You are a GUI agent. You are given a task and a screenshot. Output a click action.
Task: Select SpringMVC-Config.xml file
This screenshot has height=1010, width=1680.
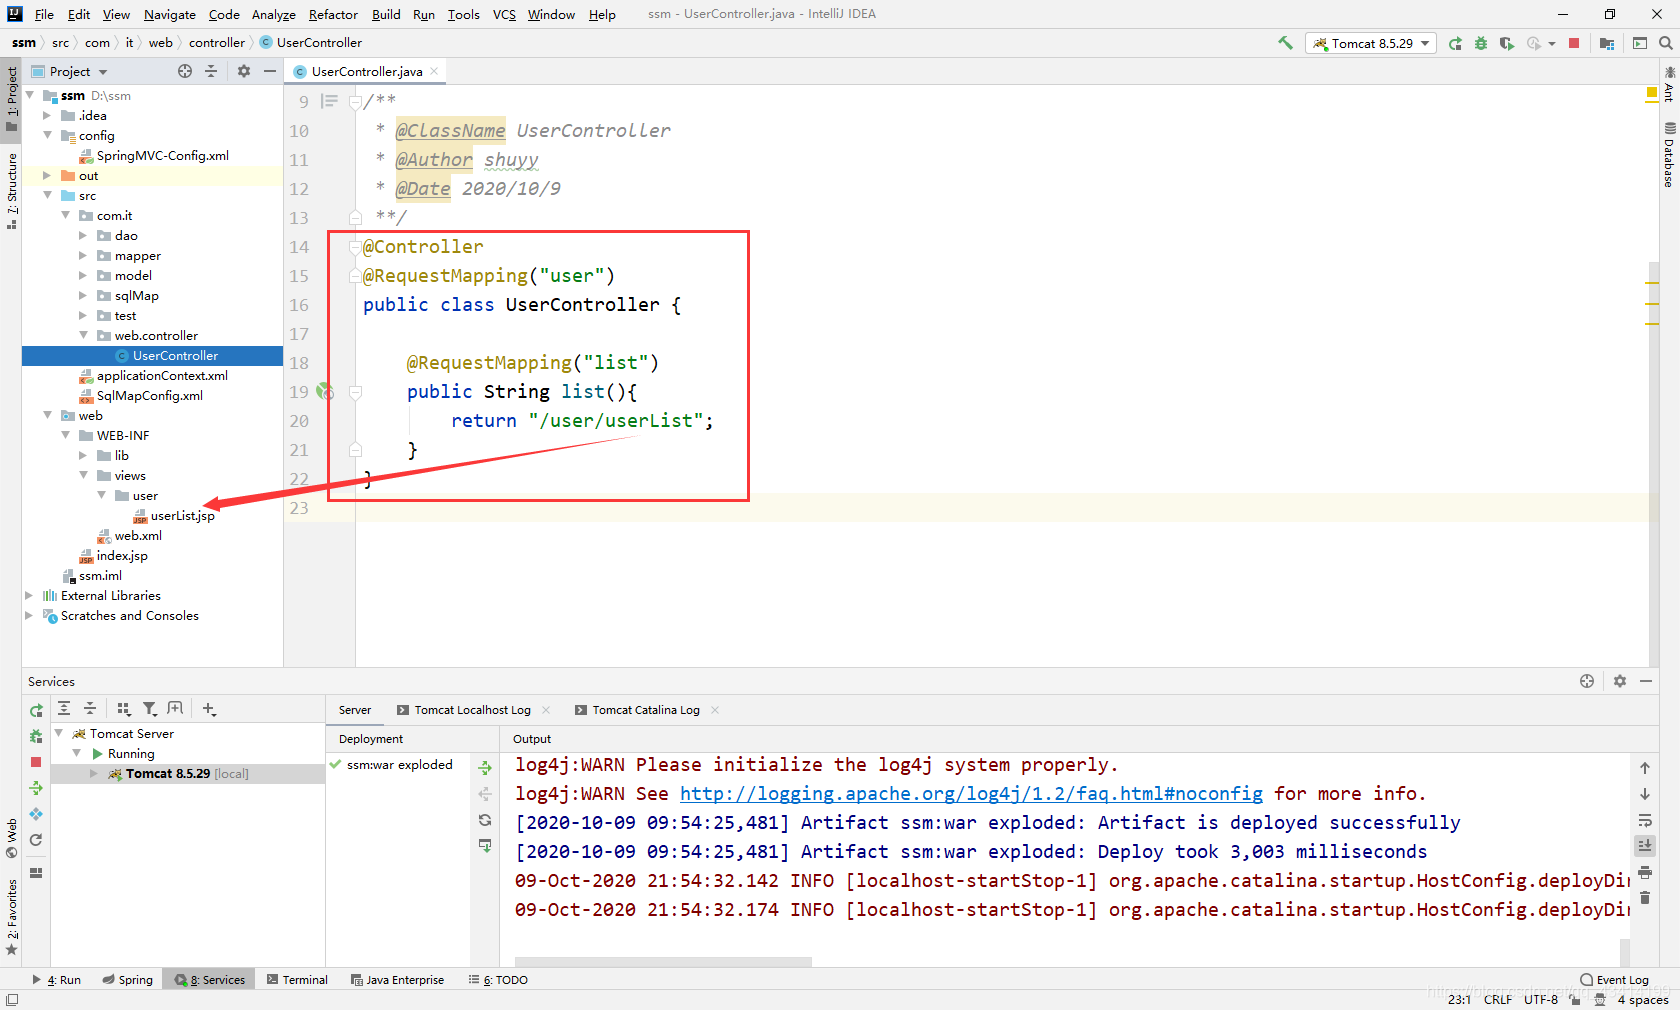[155, 155]
